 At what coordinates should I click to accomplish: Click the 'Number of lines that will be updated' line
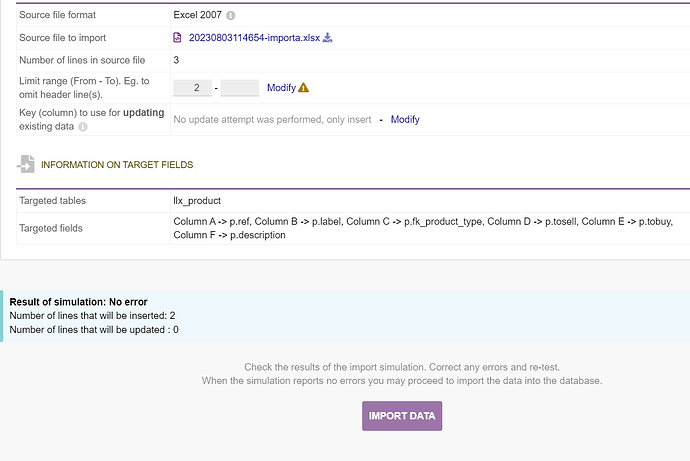pos(93,329)
